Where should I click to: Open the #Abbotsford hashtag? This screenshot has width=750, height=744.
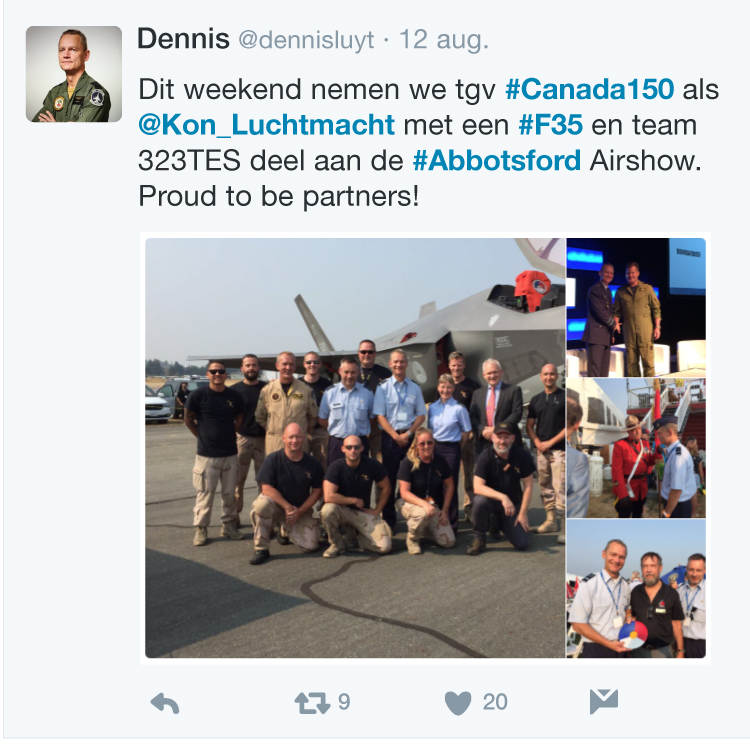(496, 160)
